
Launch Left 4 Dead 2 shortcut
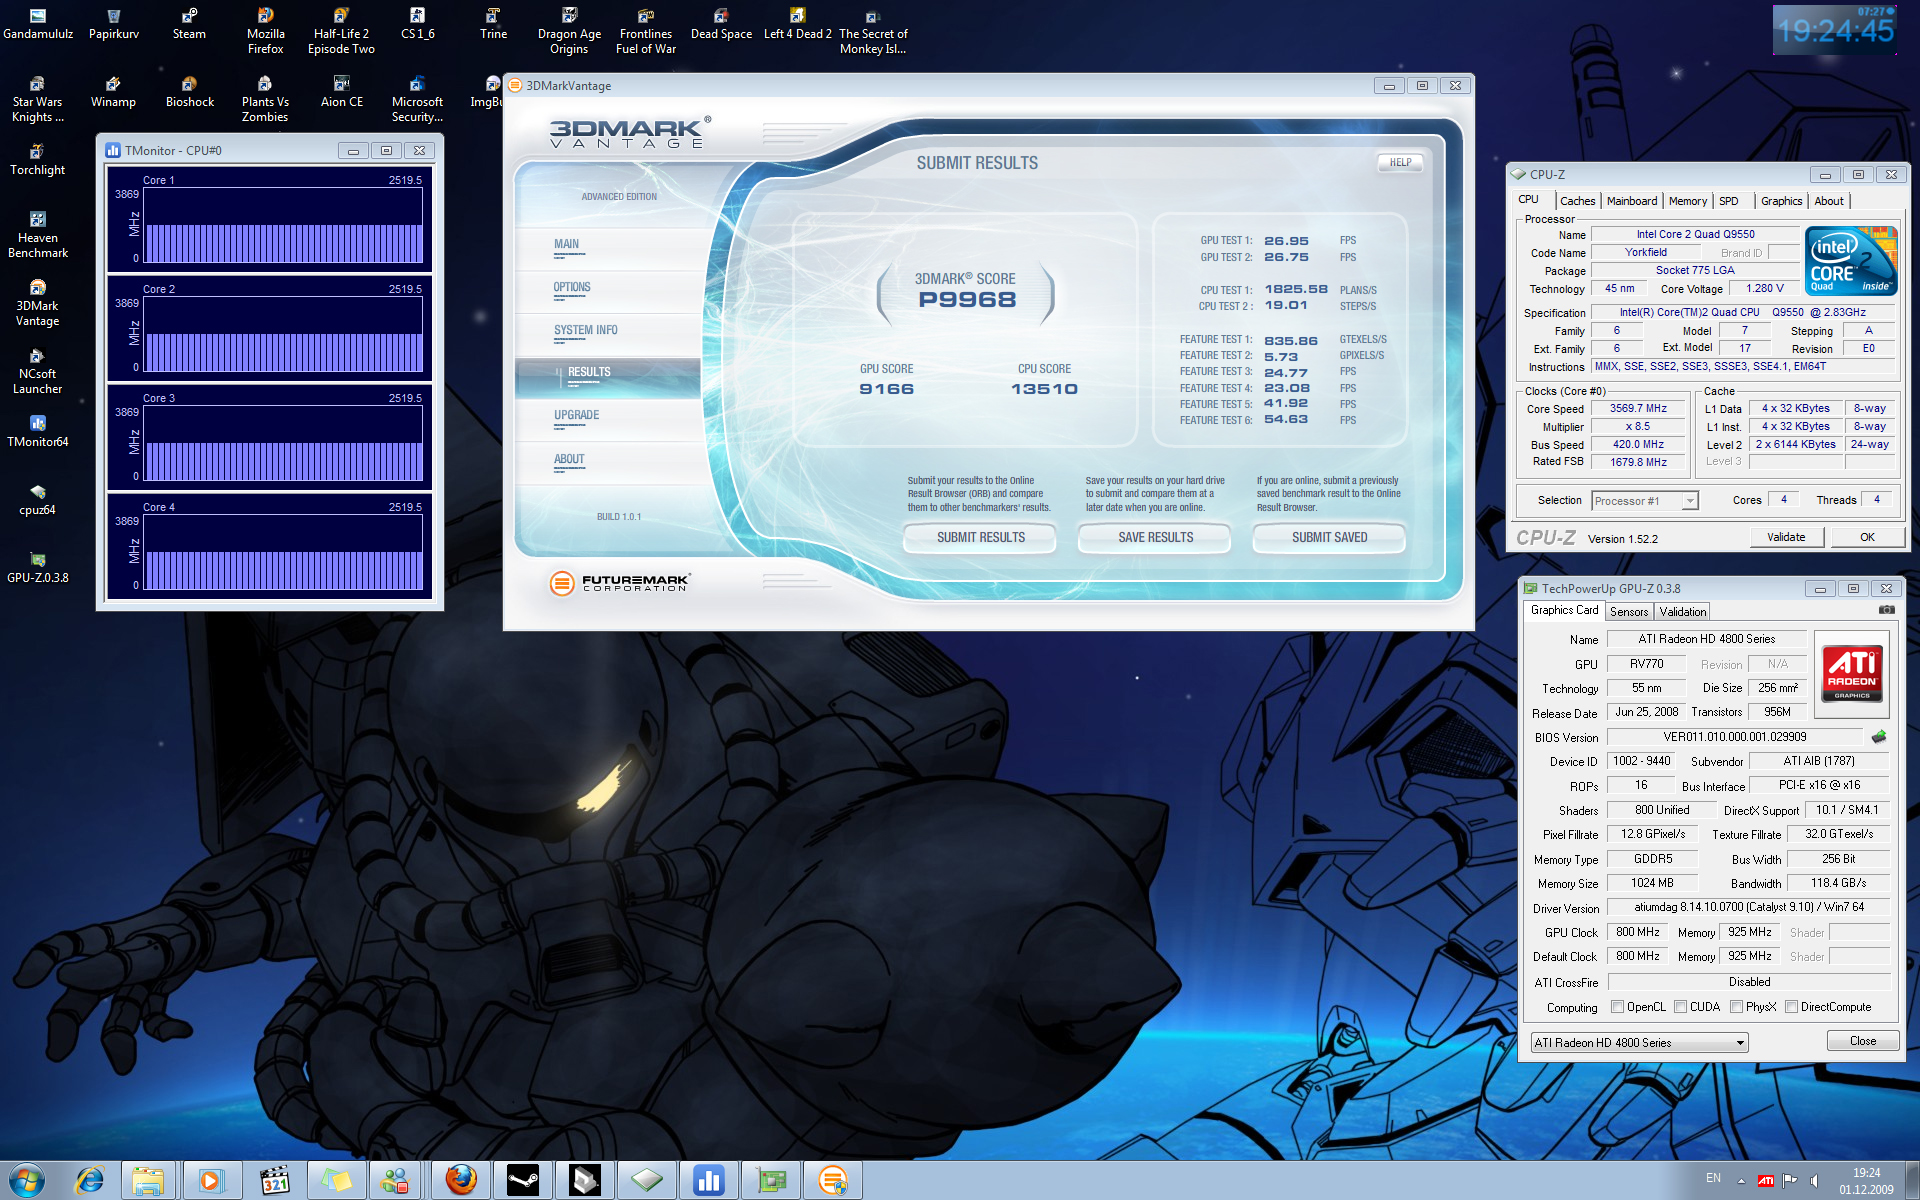click(x=797, y=24)
